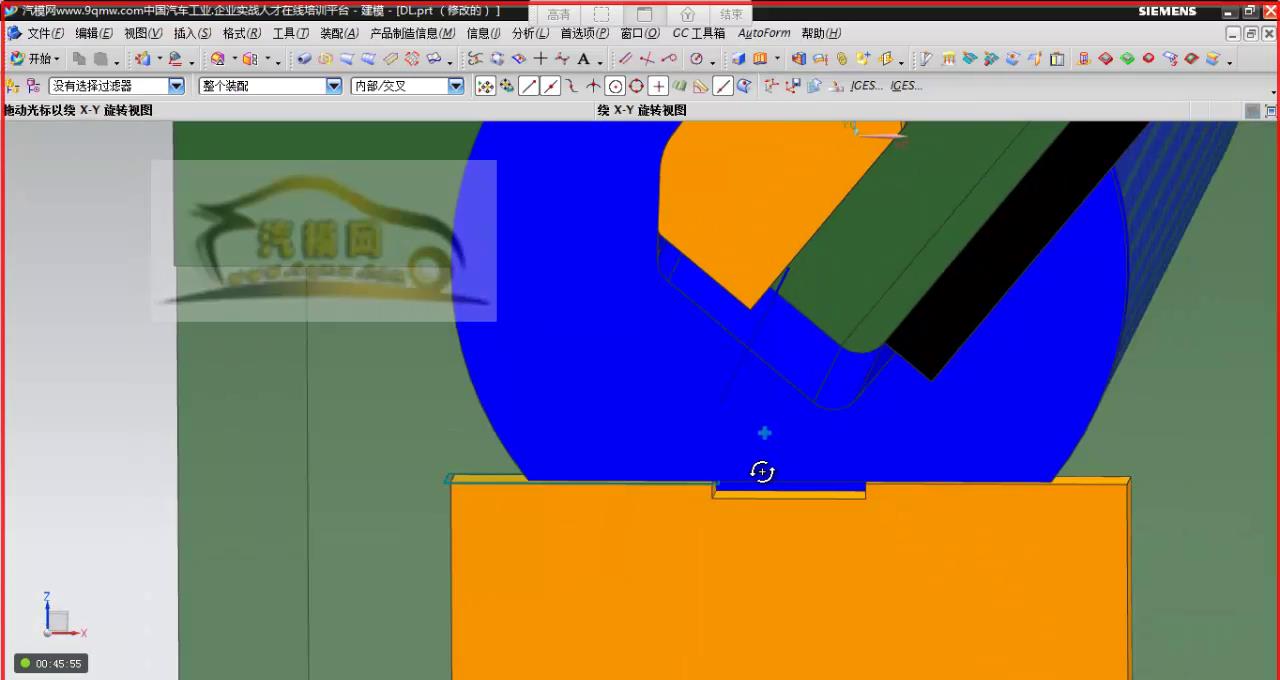Viewport: 1280px width, 680px height.
Task: Click the first IGES import button
Action: click(x=866, y=86)
